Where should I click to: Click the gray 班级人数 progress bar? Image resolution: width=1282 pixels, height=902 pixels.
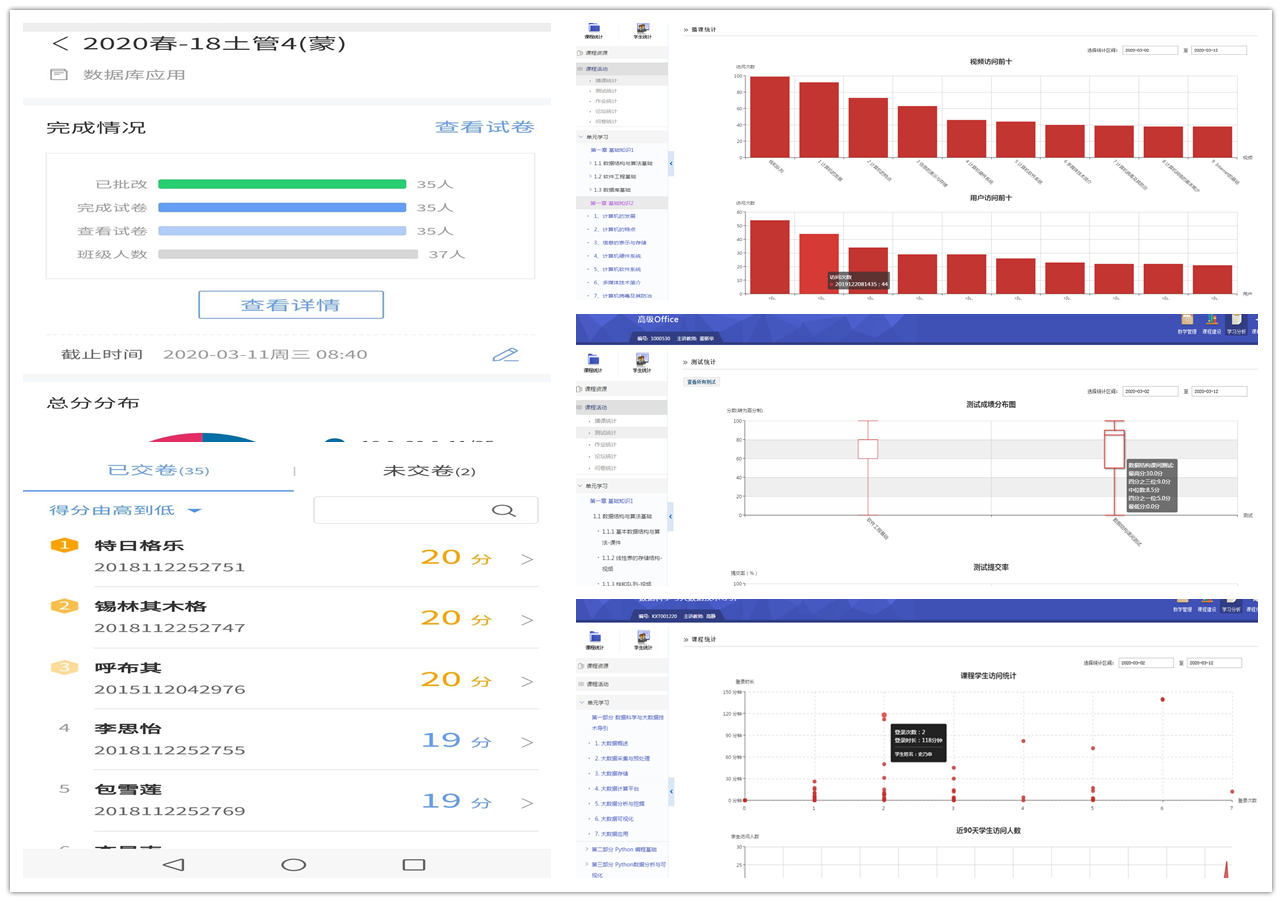coord(288,254)
